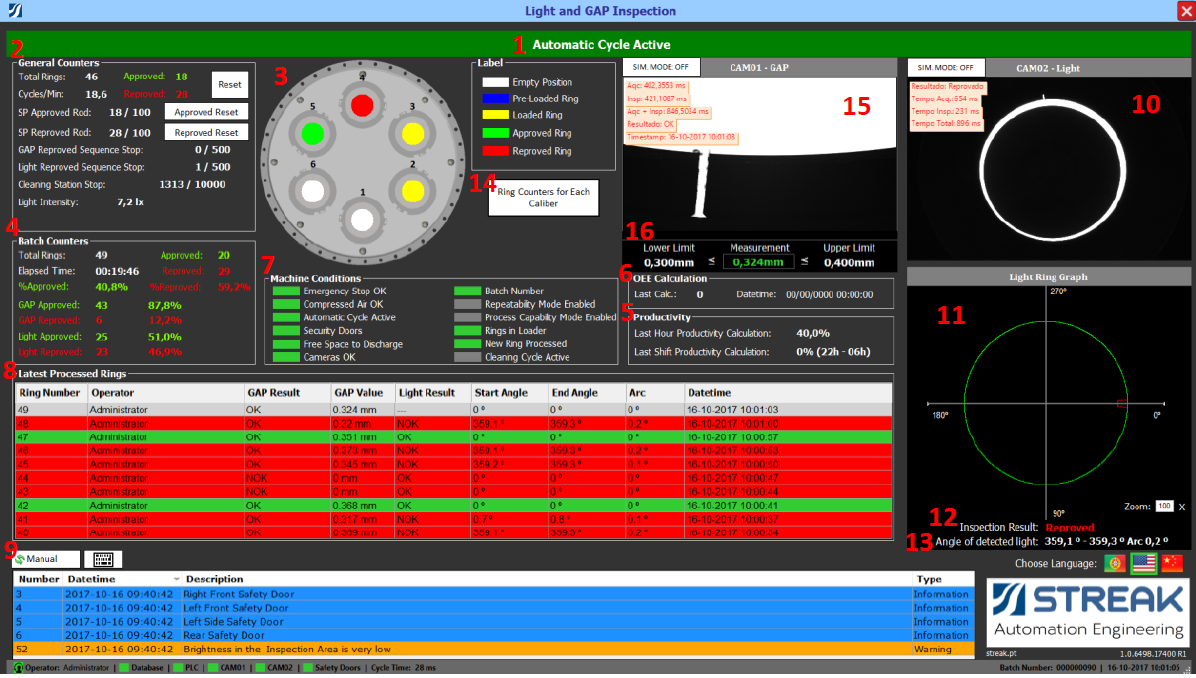Select the American flag language icon
1196x678 pixels.
(x=1143, y=564)
